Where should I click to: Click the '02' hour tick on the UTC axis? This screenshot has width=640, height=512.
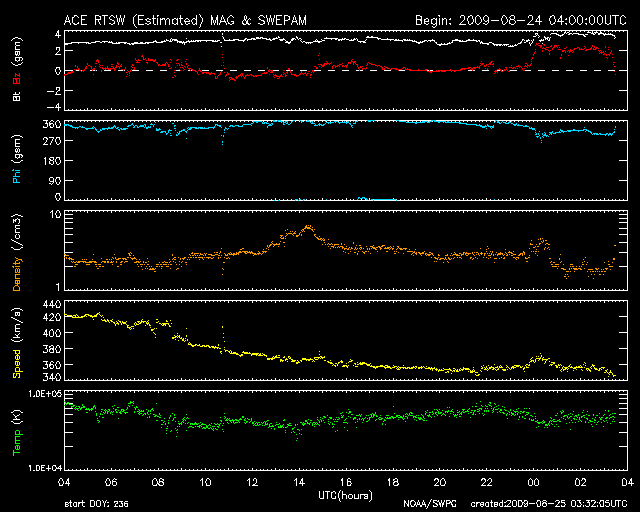580,483
